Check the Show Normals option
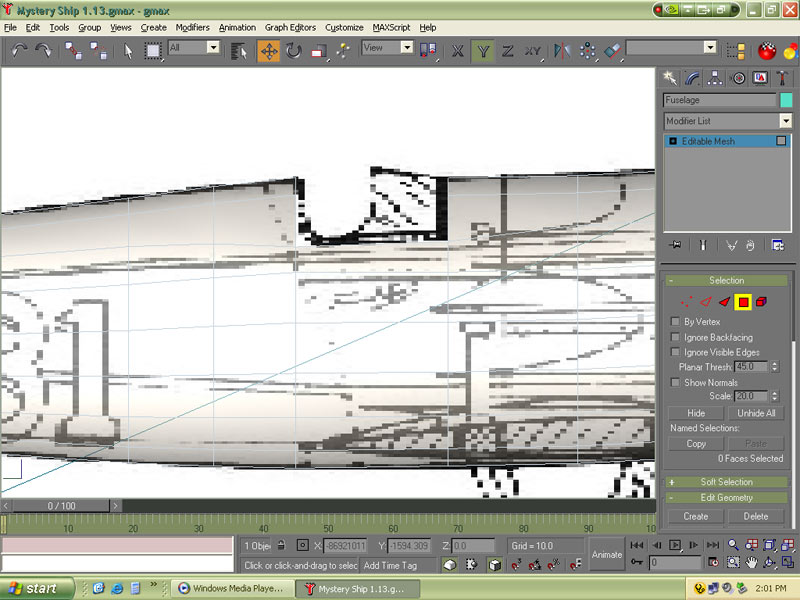 coord(676,382)
